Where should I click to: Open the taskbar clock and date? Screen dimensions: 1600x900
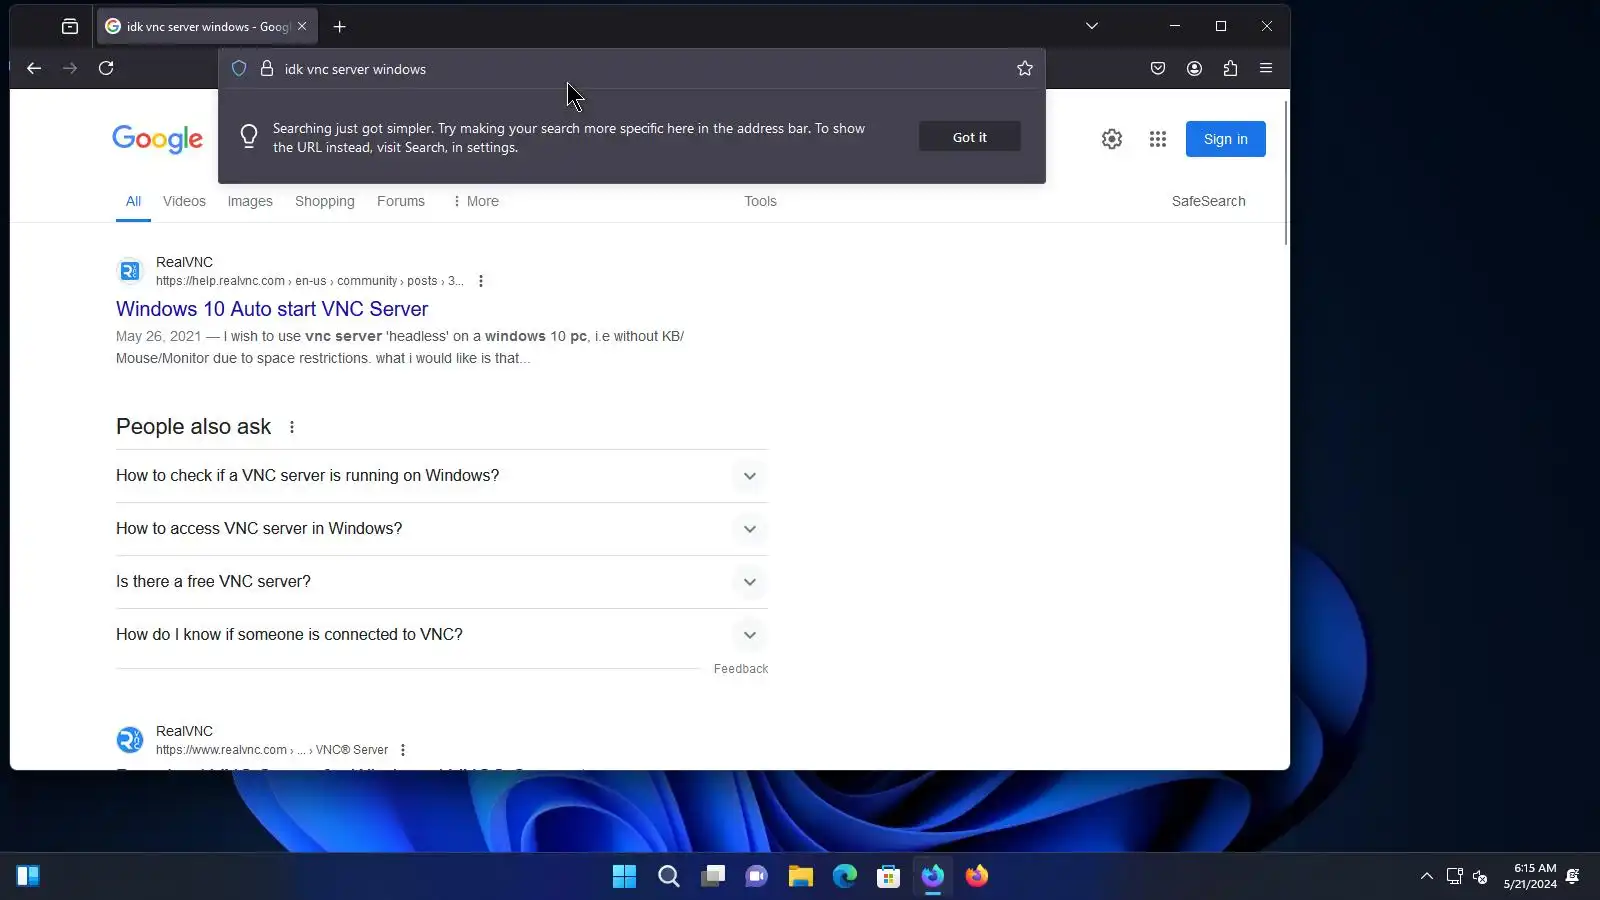tap(1530, 876)
